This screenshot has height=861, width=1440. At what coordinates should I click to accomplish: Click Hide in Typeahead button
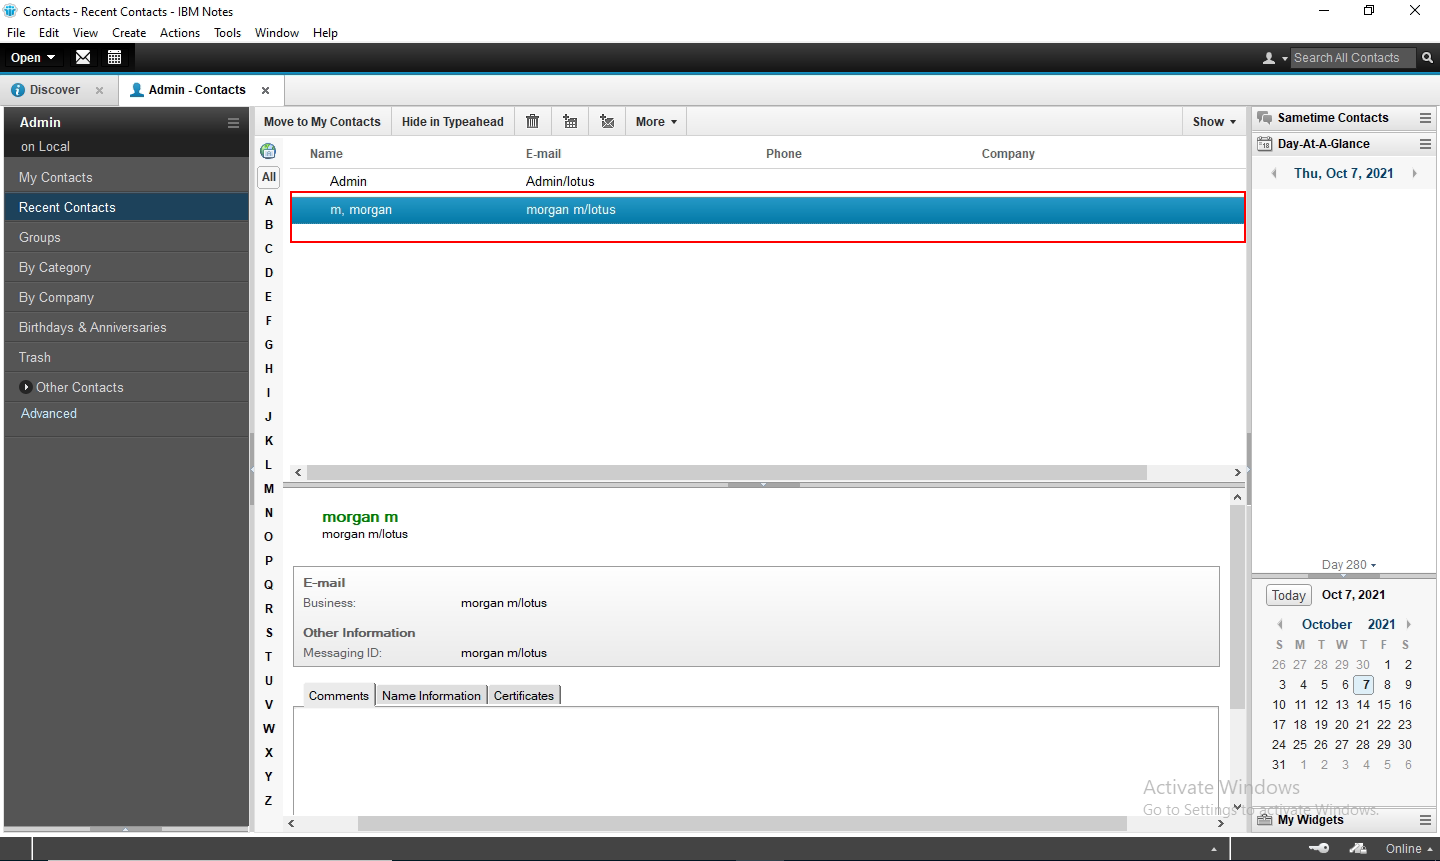453,122
